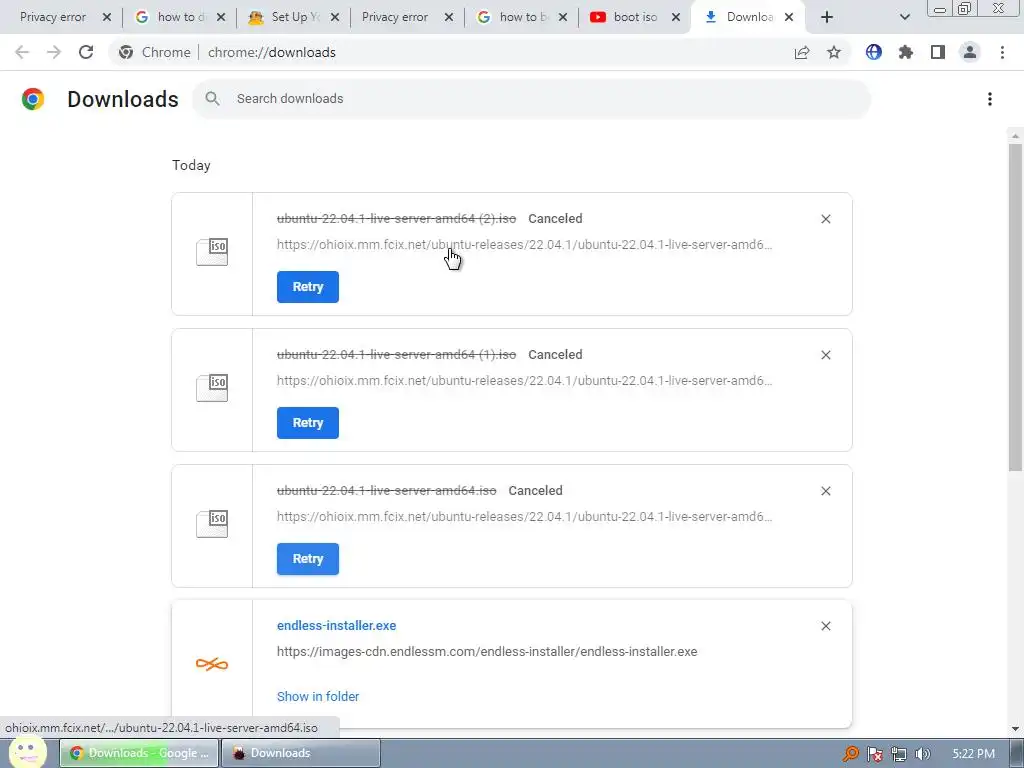Screen dimensions: 1024x768
Task: Remove endless-installer.exe from list
Action: 825,626
